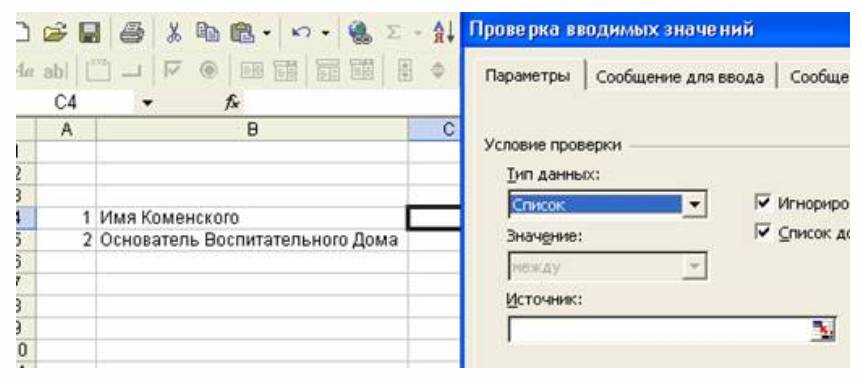Click the Save floppy disk icon
Screen dimensions: 862x381
tap(89, 33)
